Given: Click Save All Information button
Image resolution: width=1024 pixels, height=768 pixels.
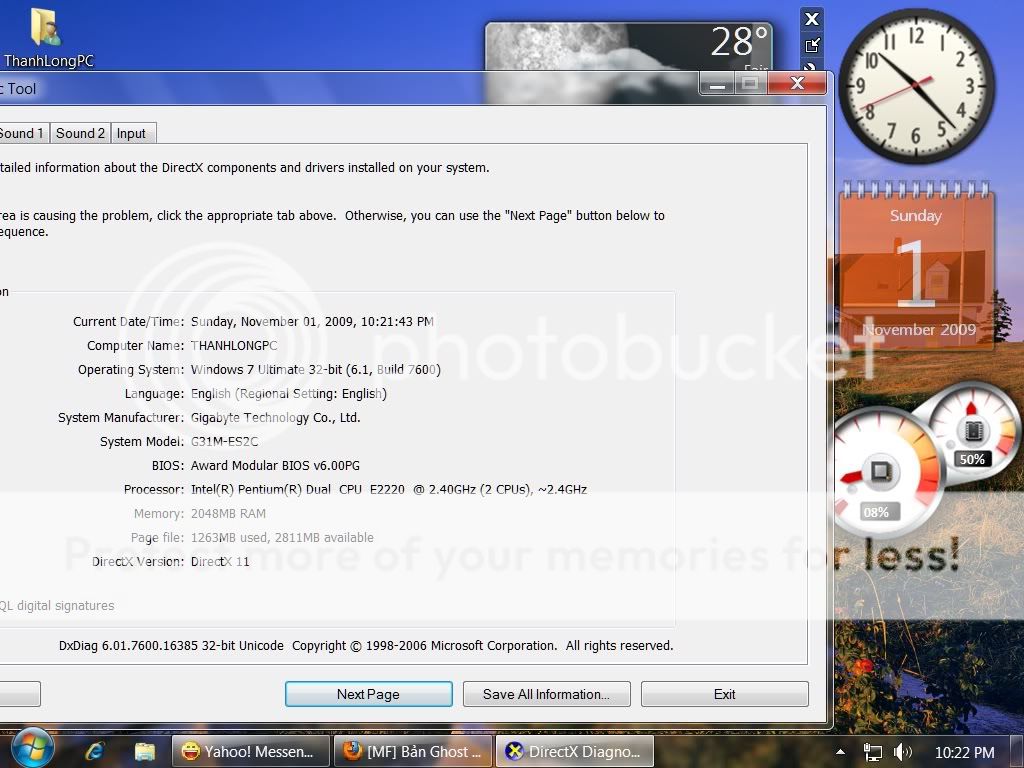Looking at the screenshot, I should click(545, 694).
